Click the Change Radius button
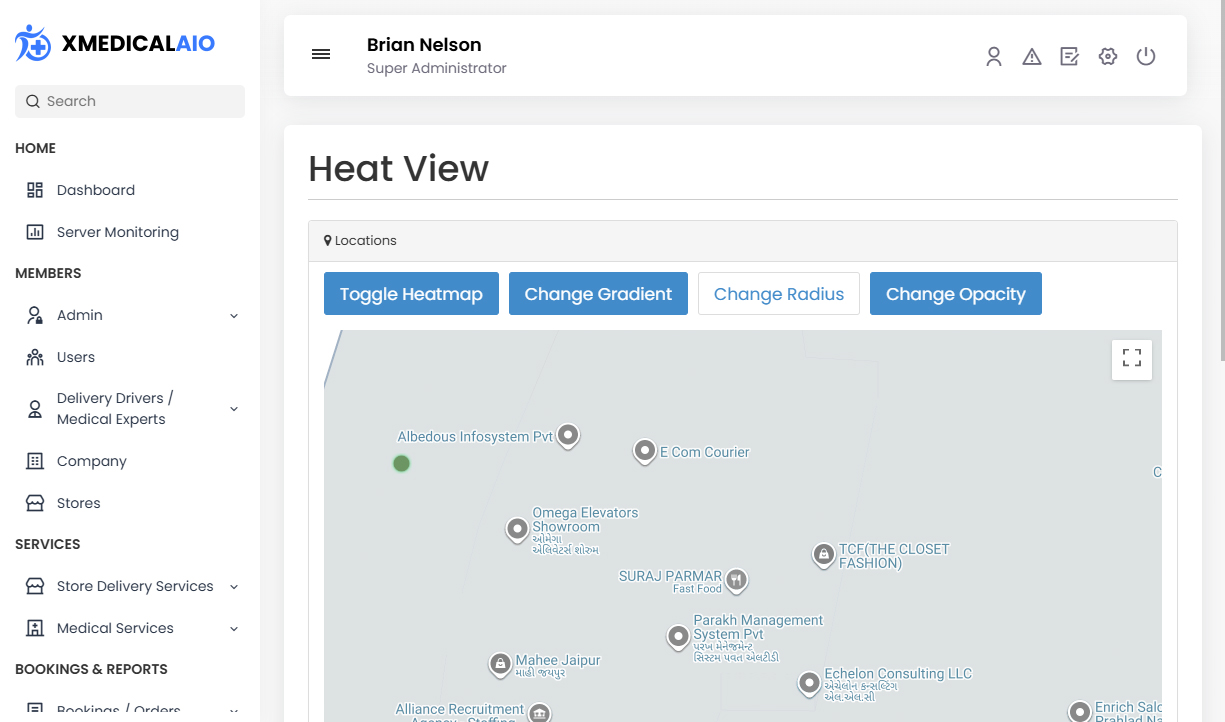The image size is (1225, 722). coord(778,294)
